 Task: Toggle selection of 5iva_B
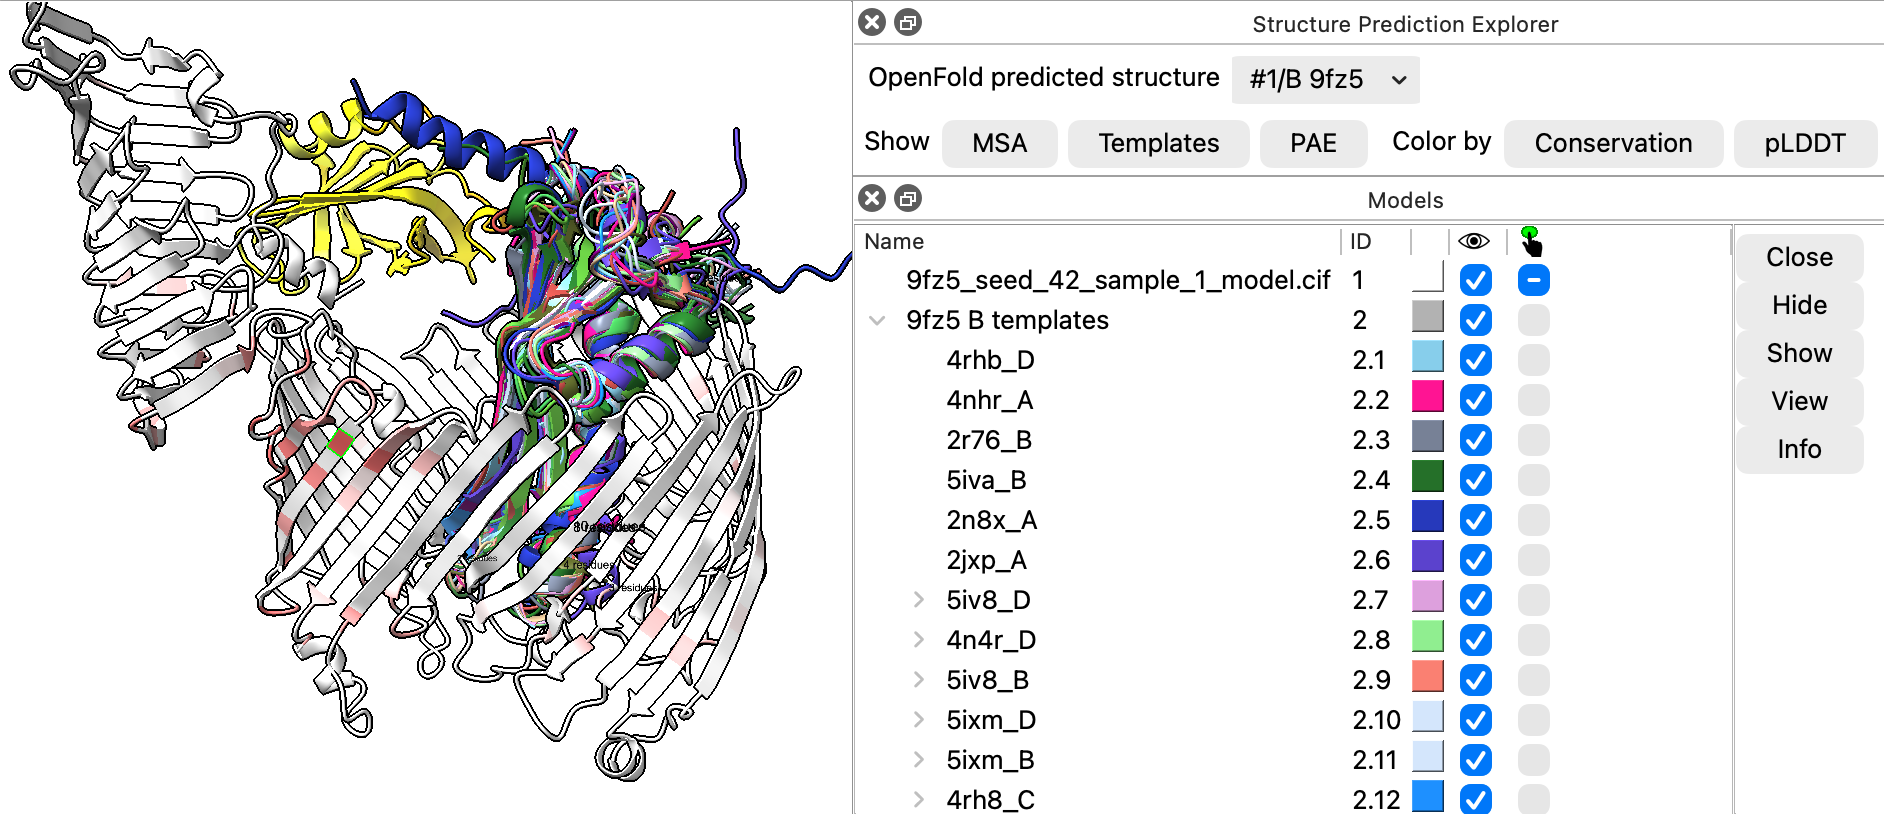(x=1533, y=480)
